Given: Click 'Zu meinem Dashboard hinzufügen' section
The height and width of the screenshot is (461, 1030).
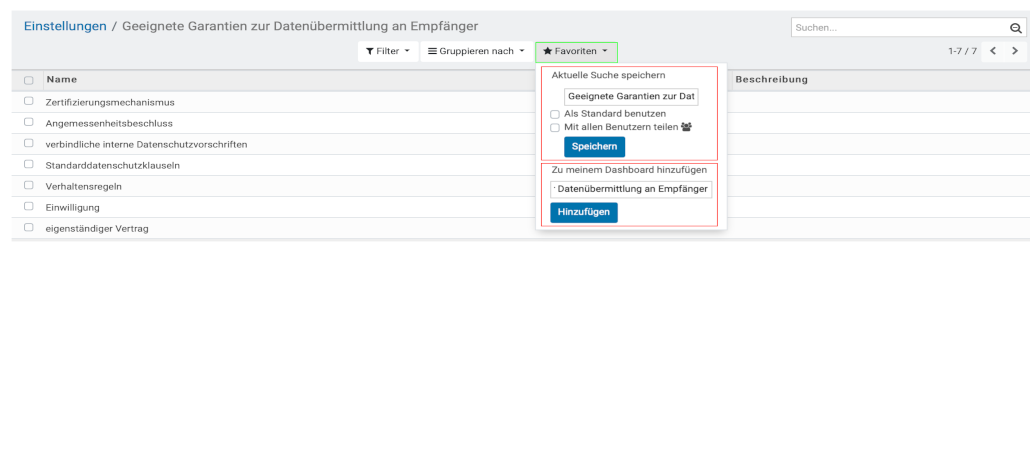Looking at the screenshot, I should 629,170.
